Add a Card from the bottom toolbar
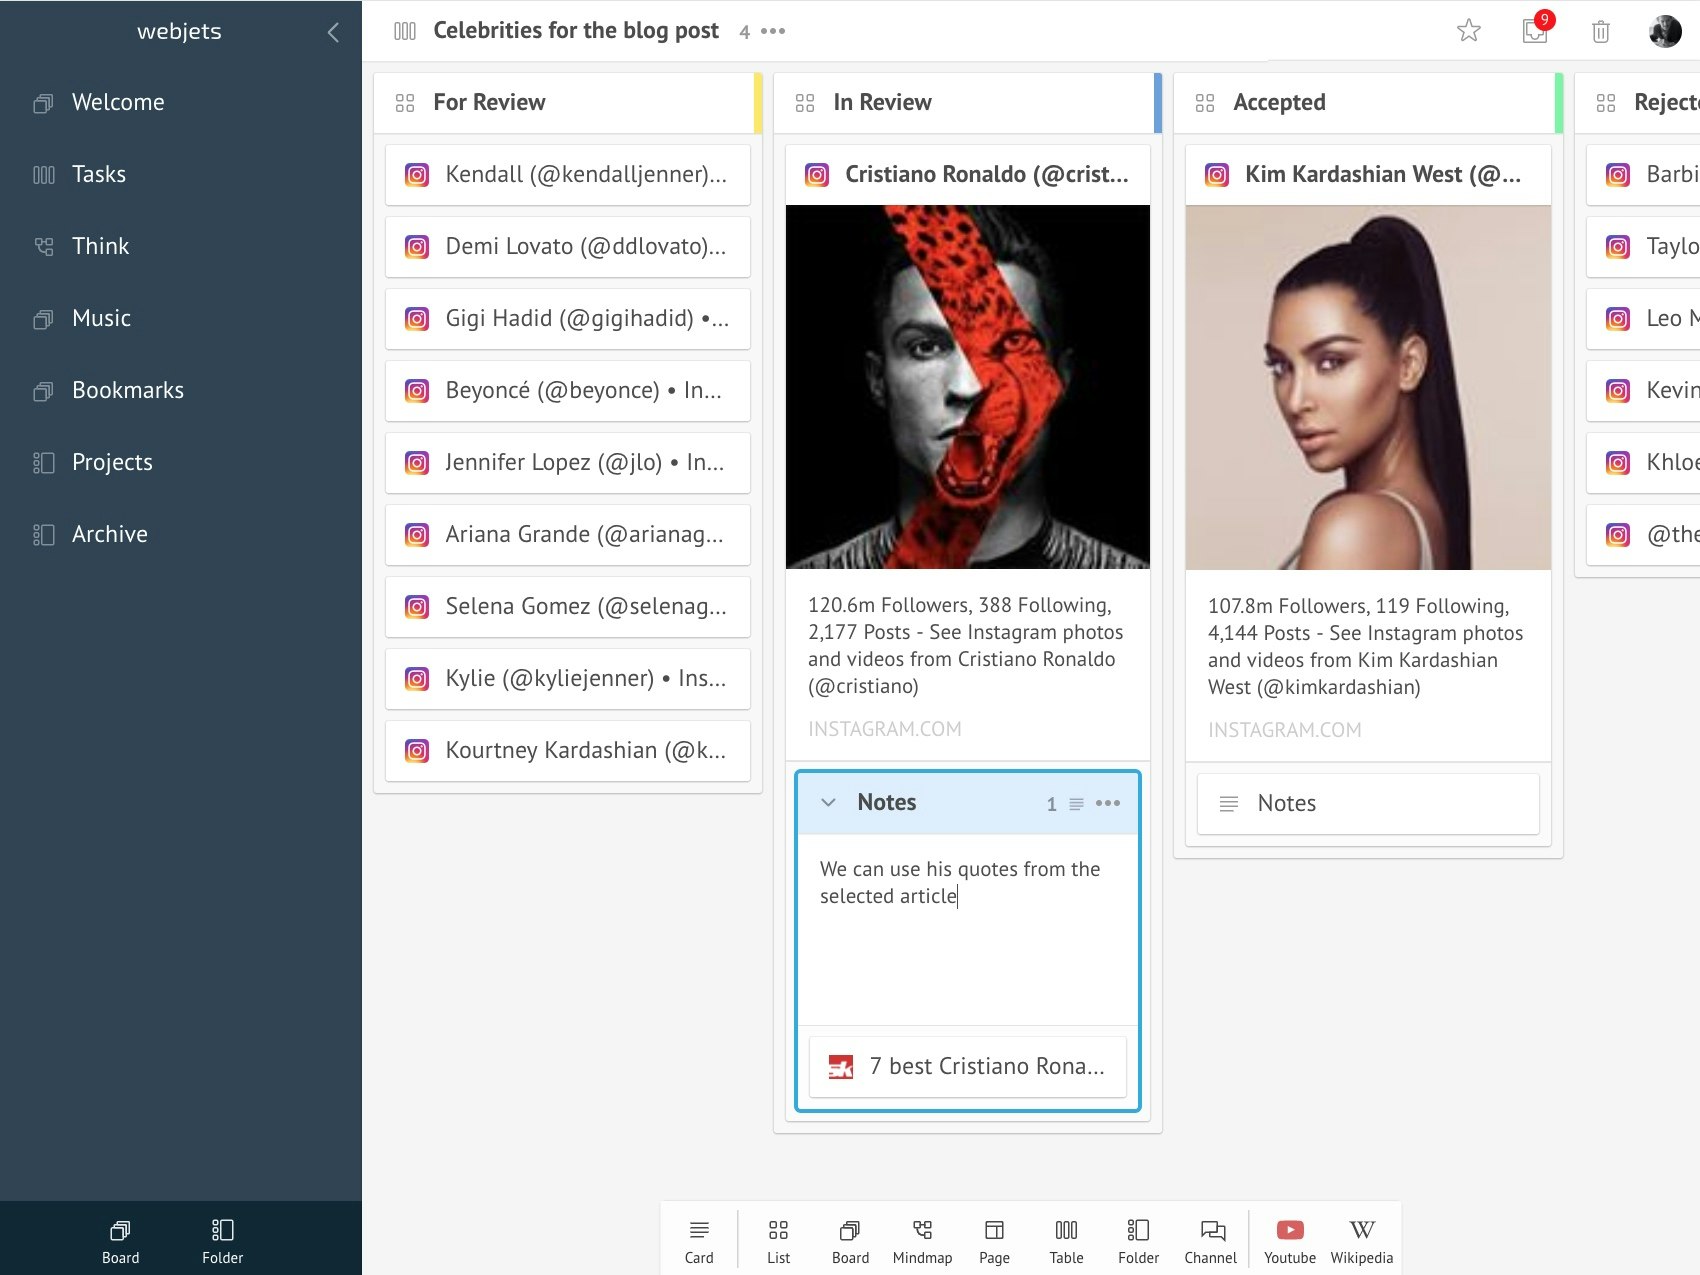 [x=699, y=1240]
